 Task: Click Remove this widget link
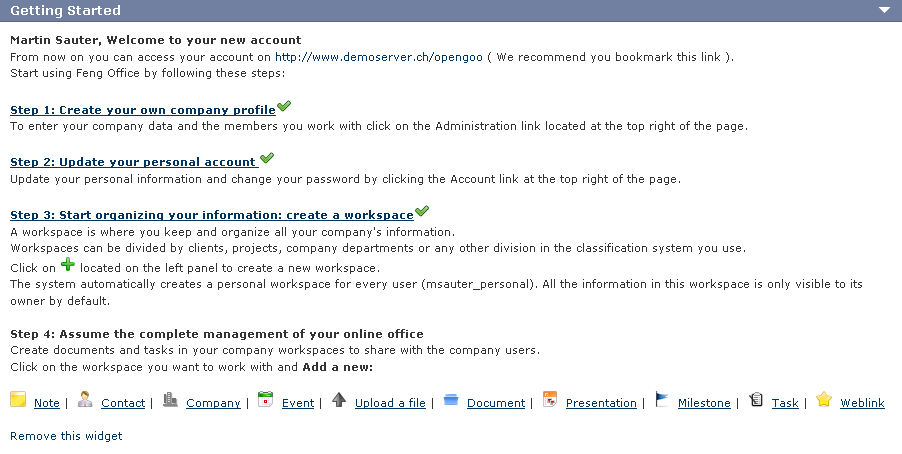66,436
